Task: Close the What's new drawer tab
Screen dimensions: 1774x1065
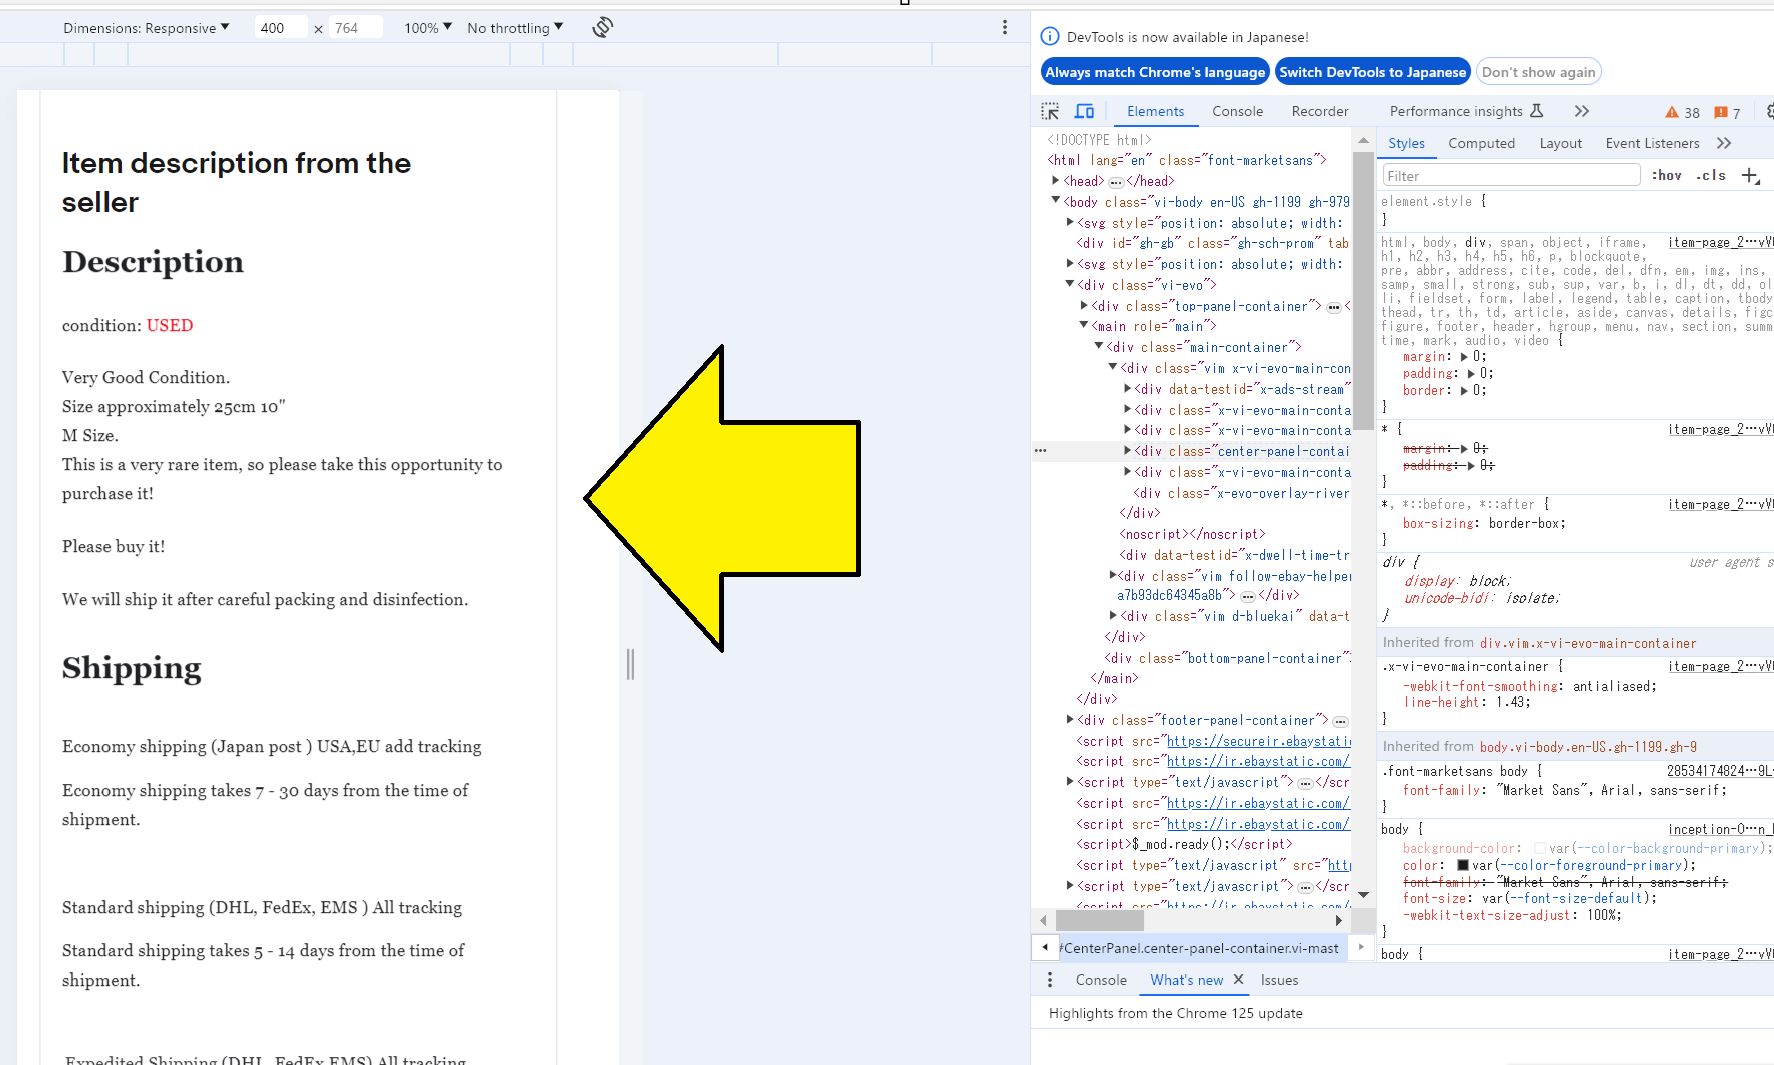Action: point(1238,980)
